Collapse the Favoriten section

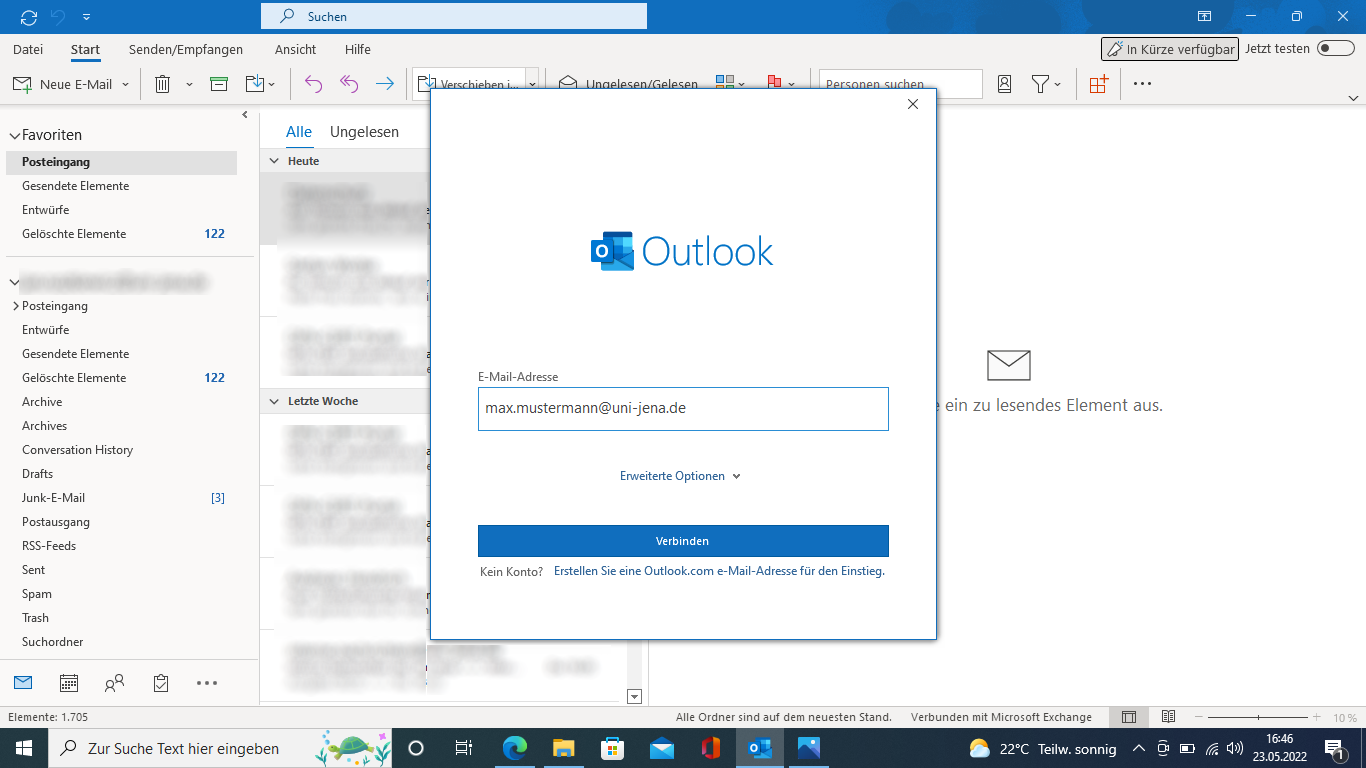(x=14, y=135)
